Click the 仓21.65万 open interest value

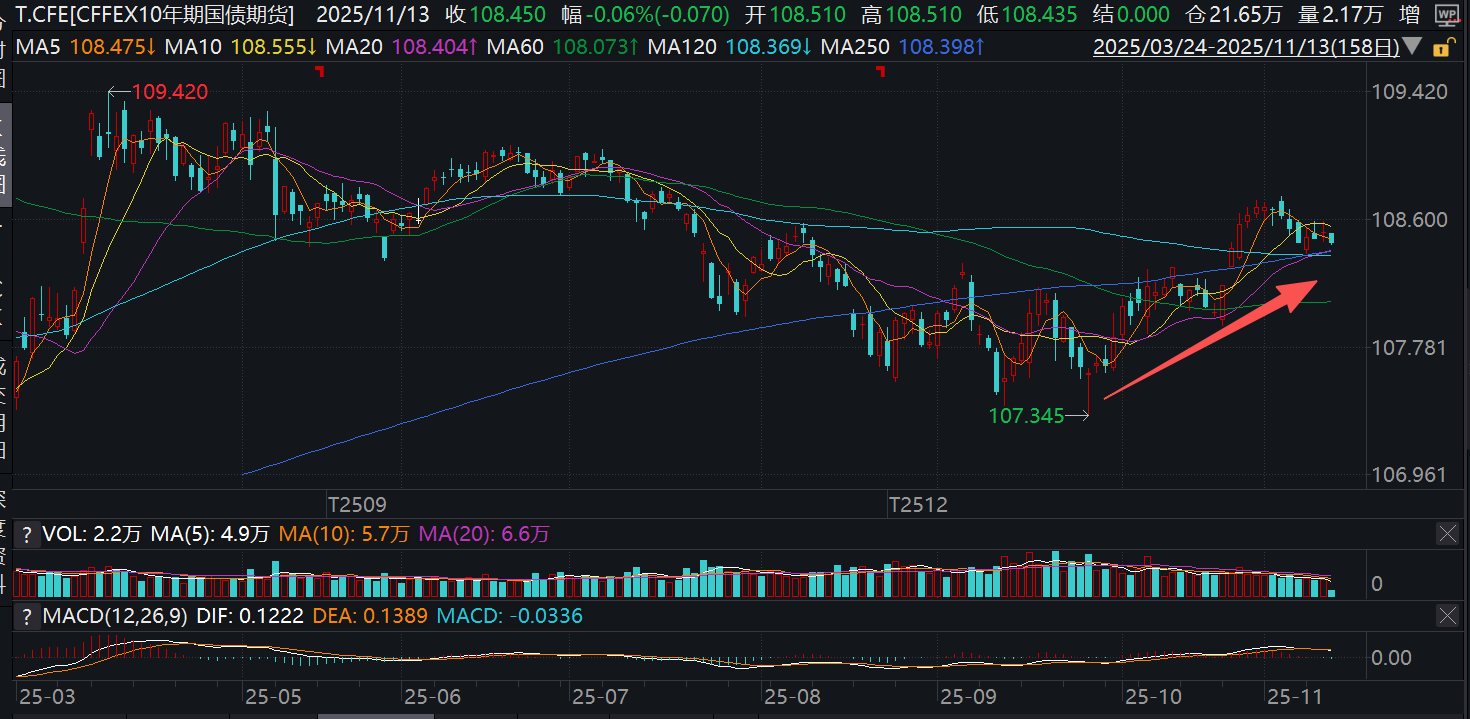(x=1231, y=15)
